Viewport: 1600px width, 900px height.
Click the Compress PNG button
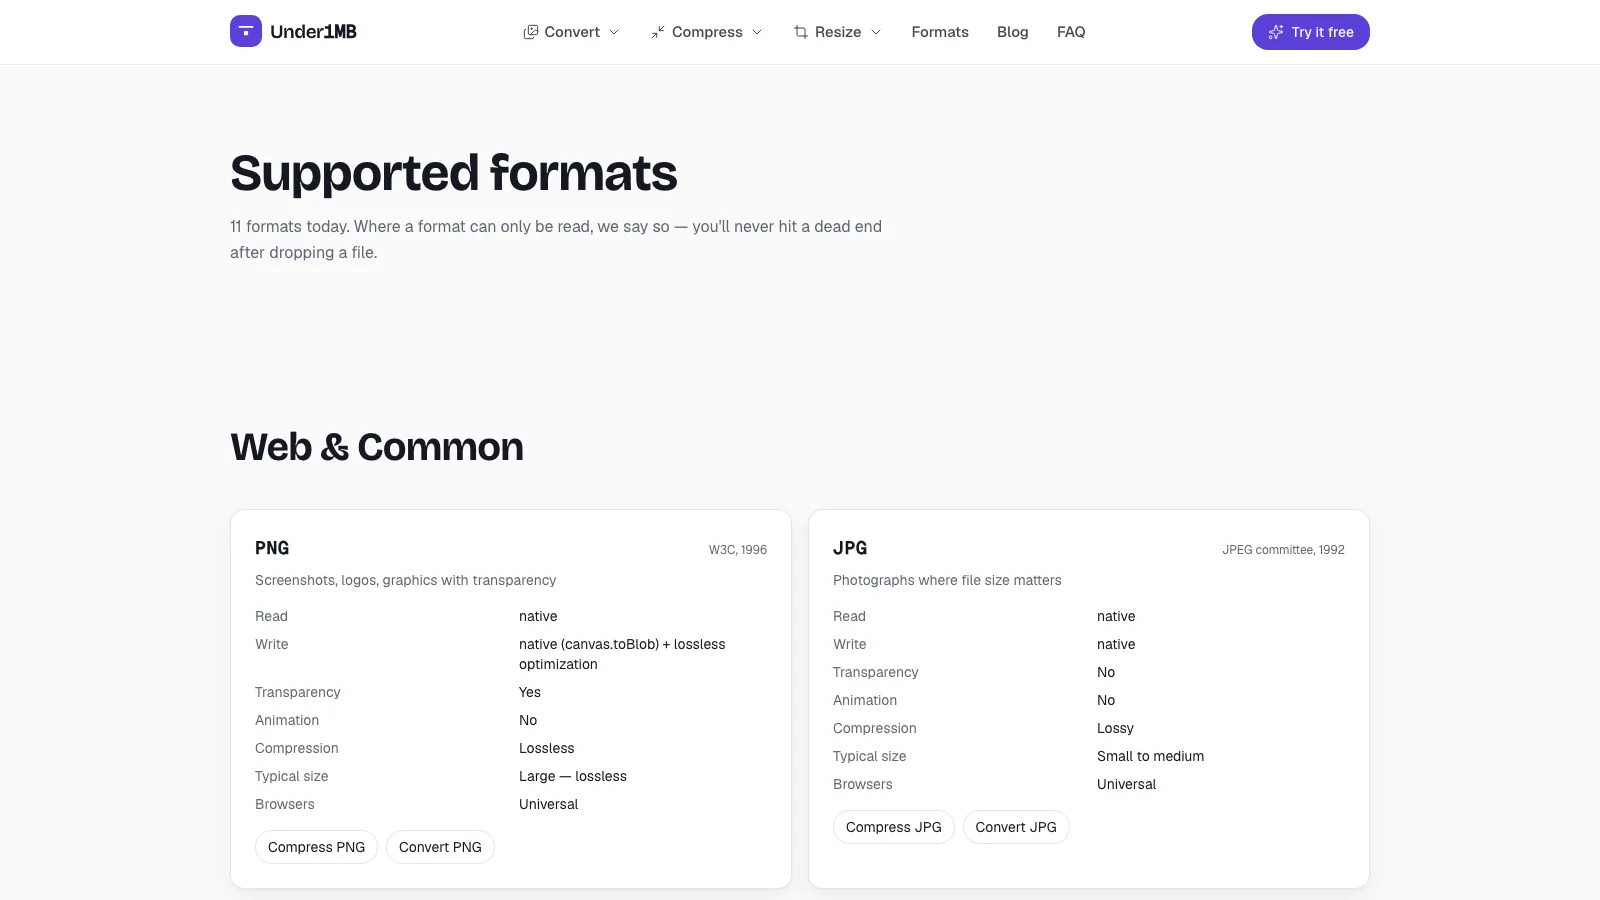316,847
